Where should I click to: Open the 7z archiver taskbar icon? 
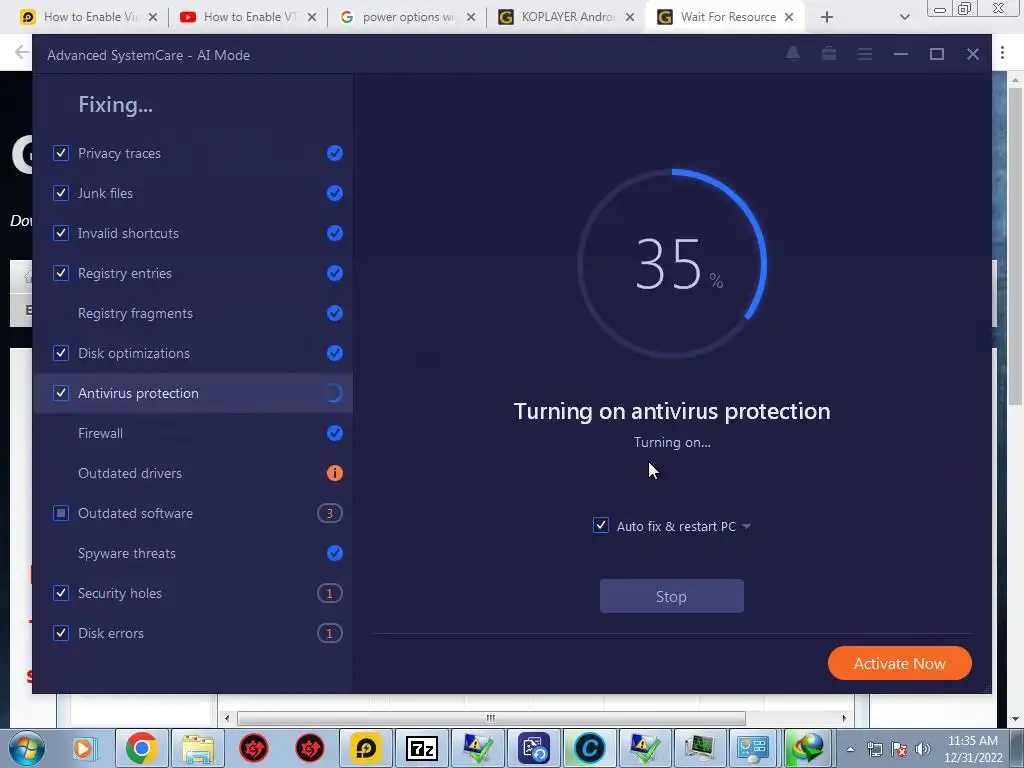pyautogui.click(x=421, y=748)
